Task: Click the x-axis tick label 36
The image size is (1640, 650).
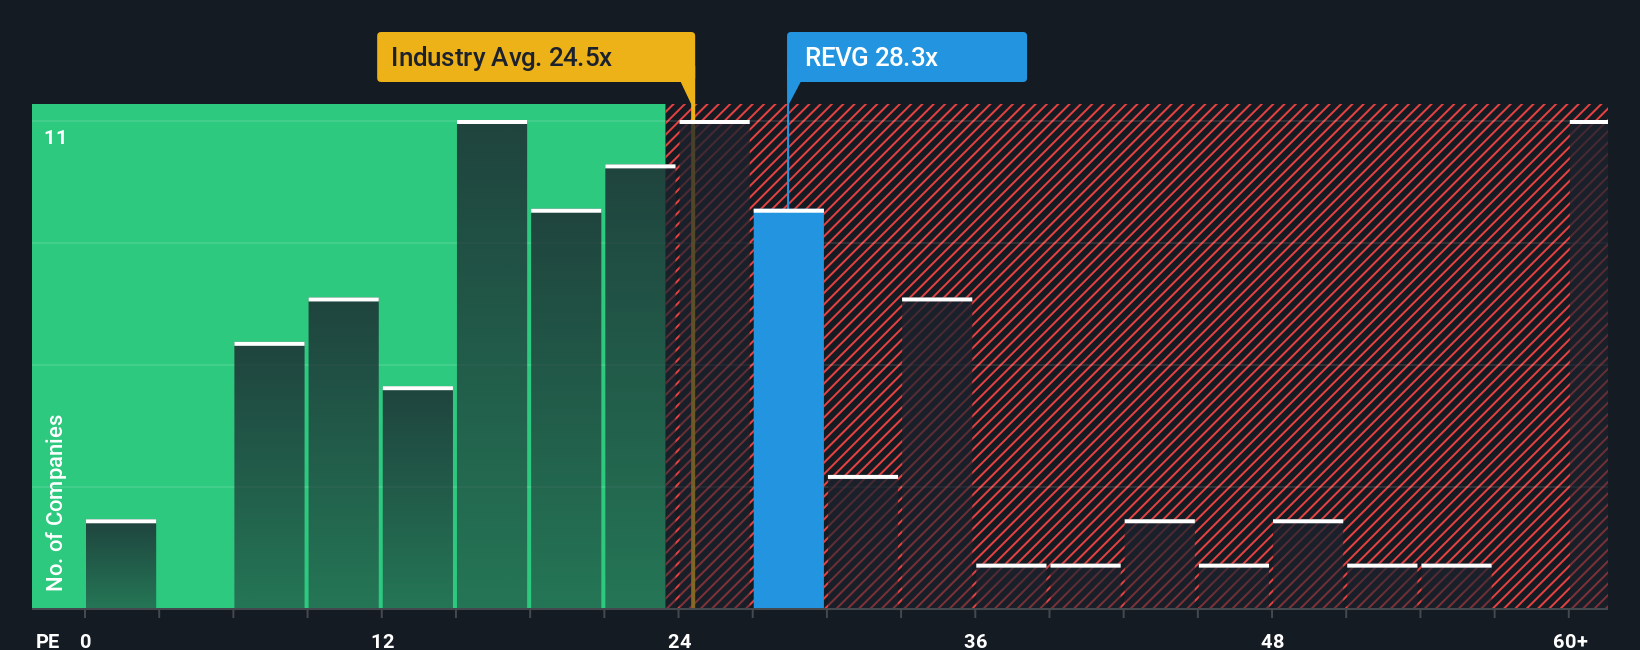Action: pyautogui.click(x=975, y=640)
